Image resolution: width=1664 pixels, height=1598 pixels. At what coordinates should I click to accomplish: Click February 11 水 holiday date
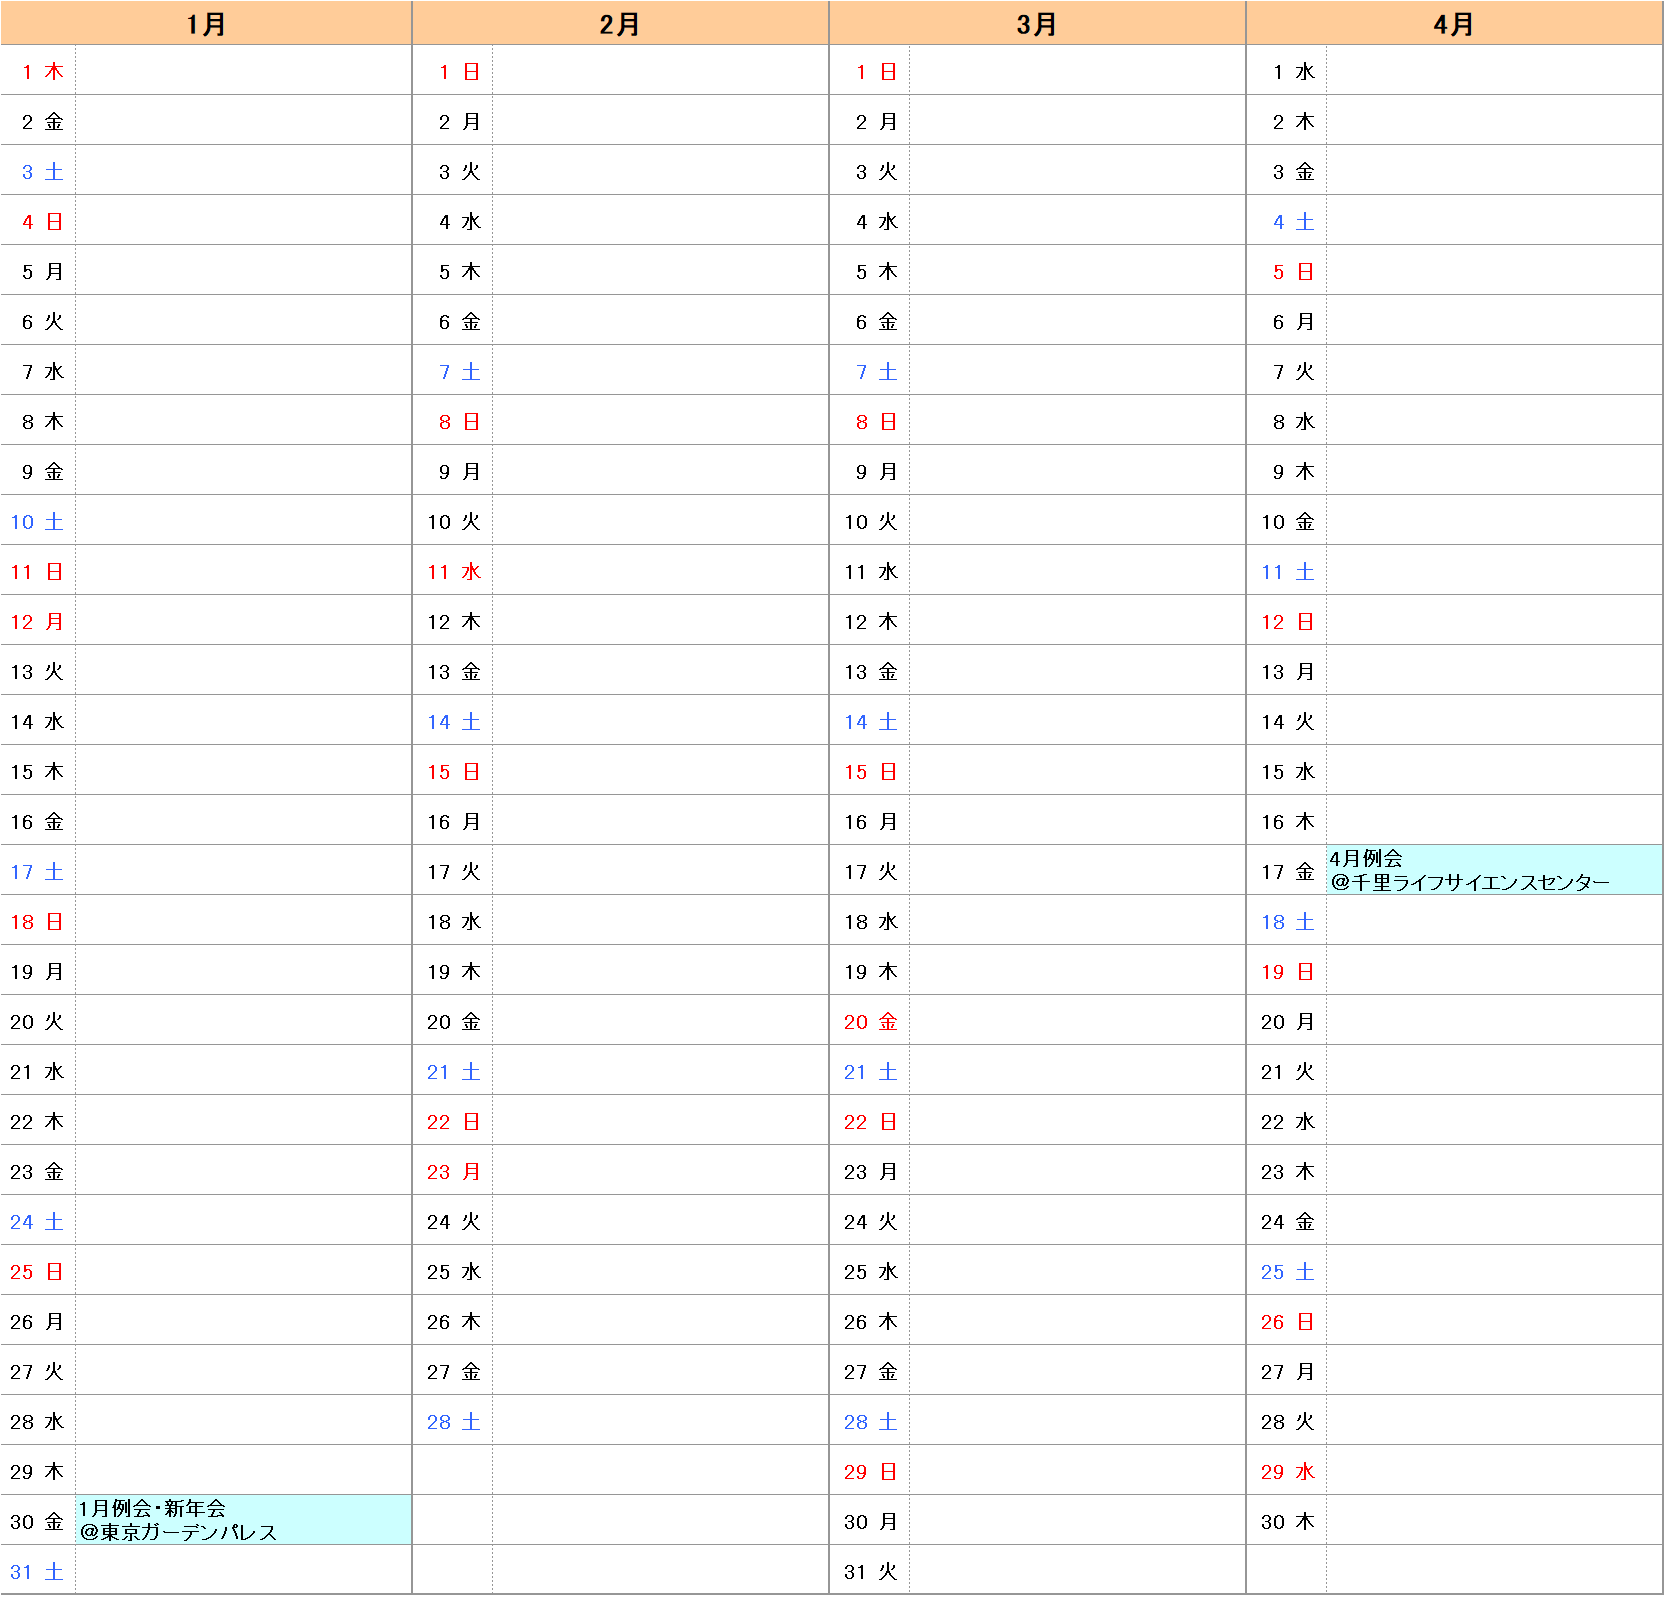453,571
